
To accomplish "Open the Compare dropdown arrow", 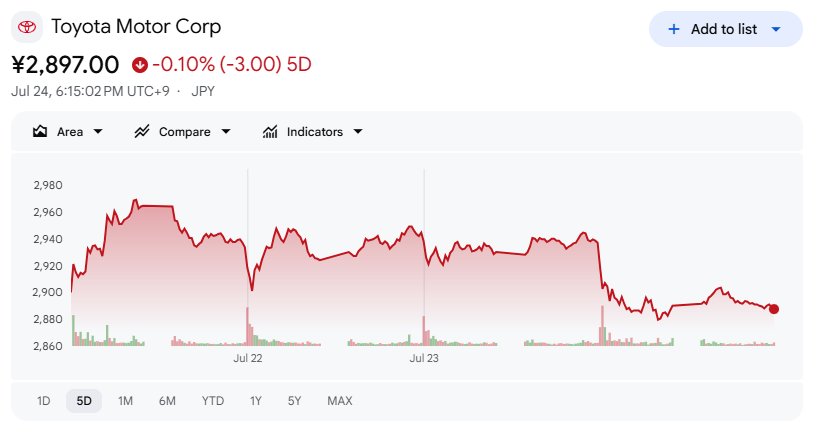I will (226, 131).
